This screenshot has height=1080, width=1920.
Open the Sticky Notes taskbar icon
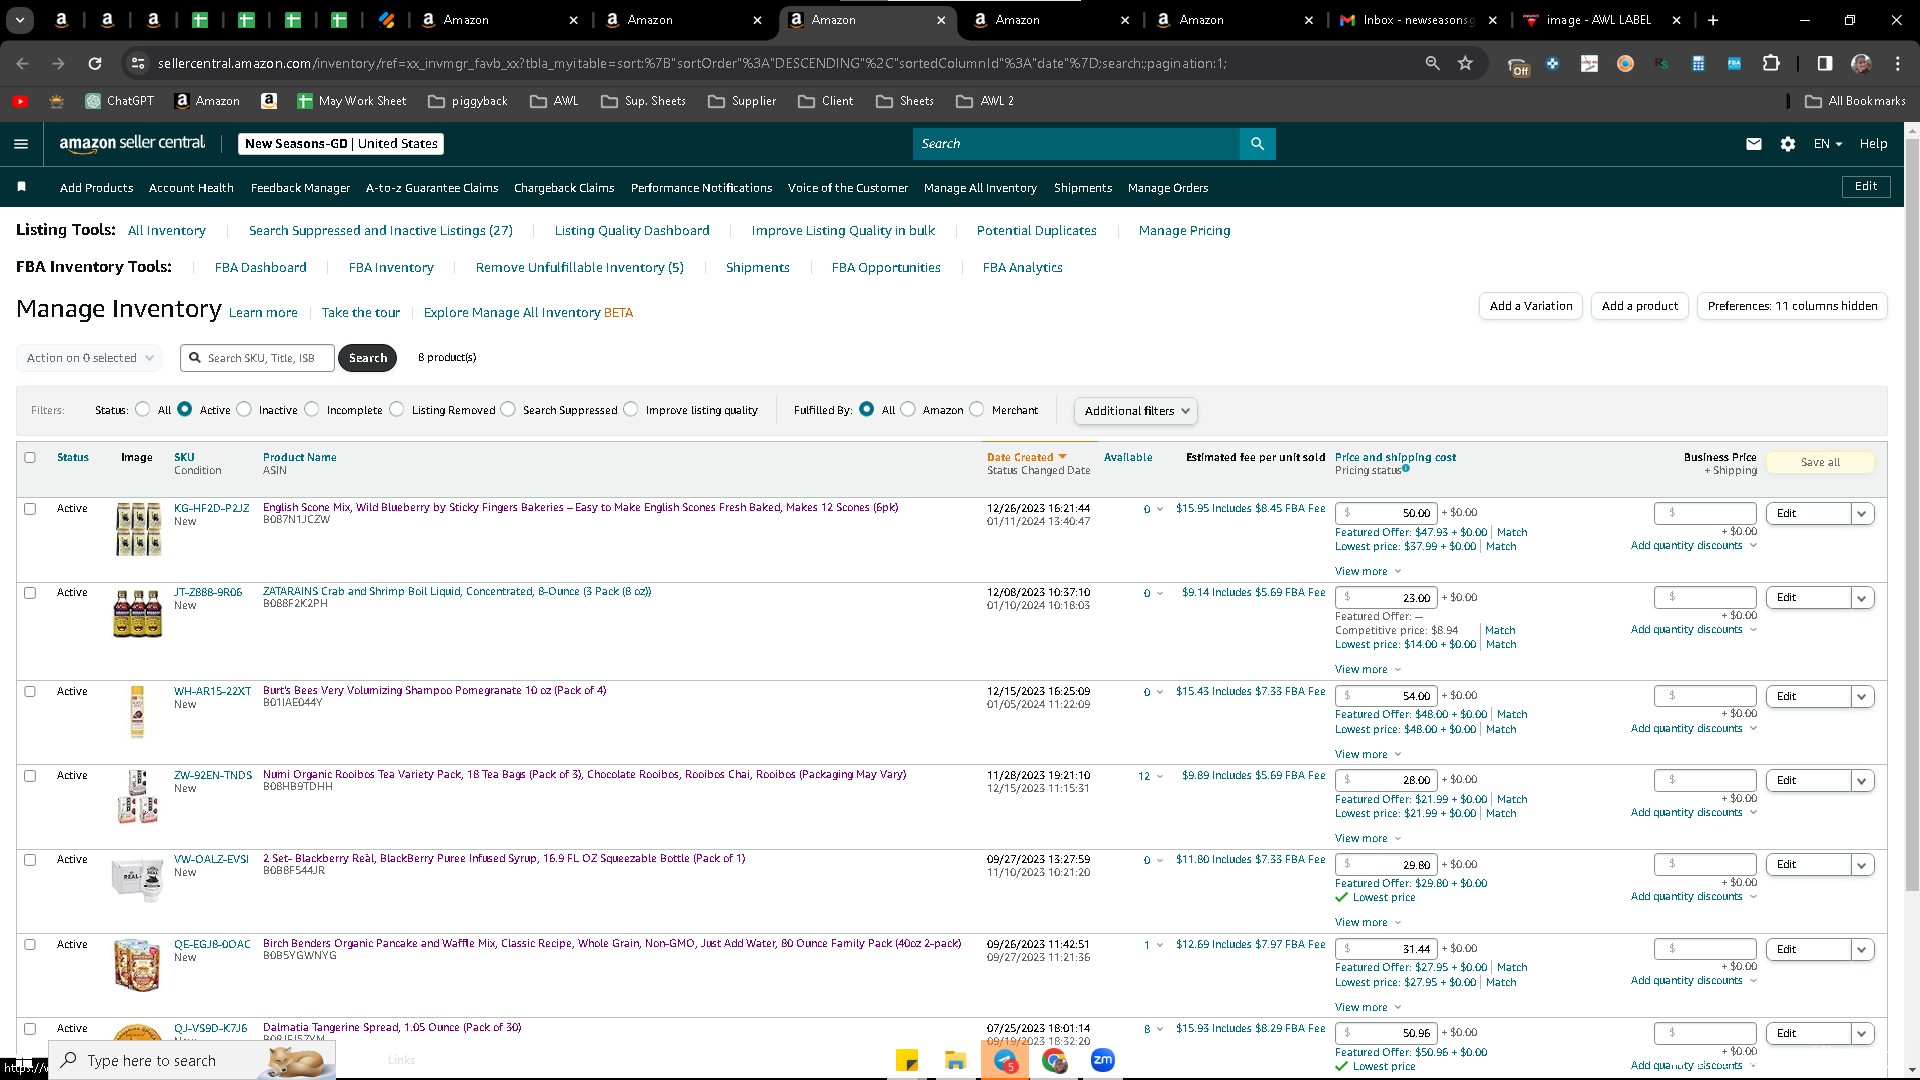click(x=907, y=1060)
